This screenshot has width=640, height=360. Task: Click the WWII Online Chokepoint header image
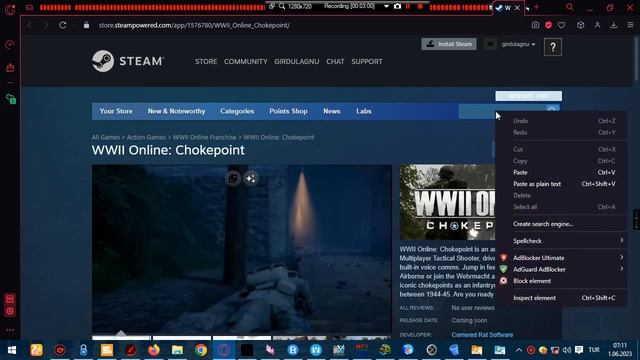pyautogui.click(x=447, y=202)
